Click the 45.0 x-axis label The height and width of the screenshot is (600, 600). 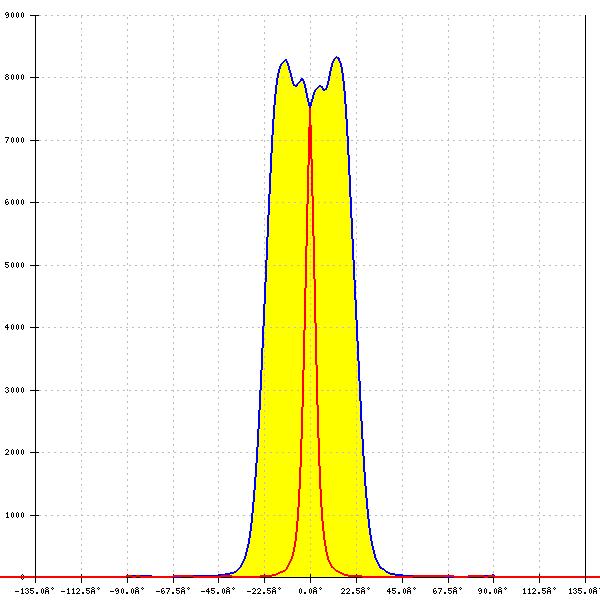(x=401, y=591)
